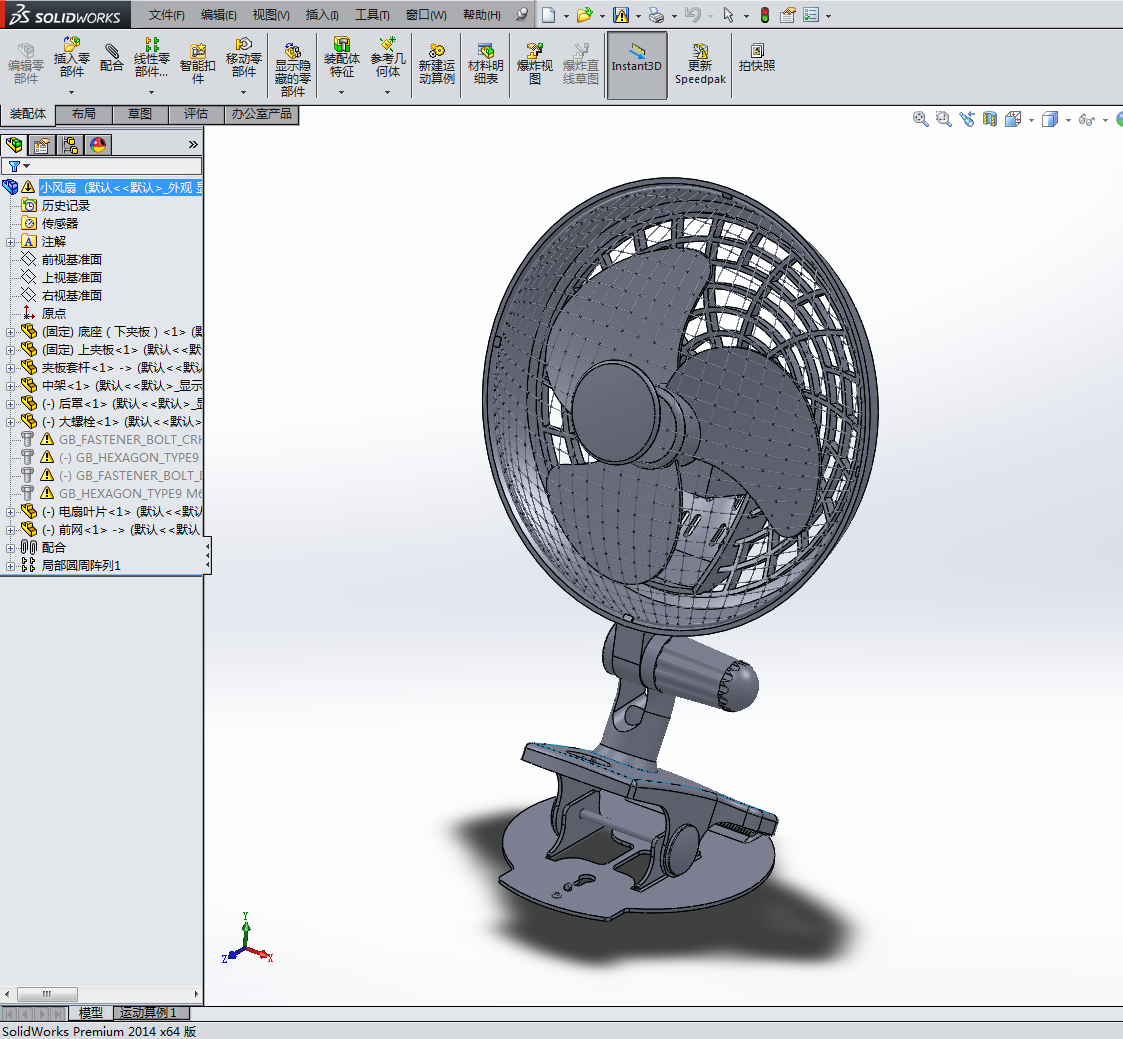Image resolution: width=1123 pixels, height=1039 pixels.
Task: Open the Insert Components (插入零部件) dropdown arrow
Action: (72, 92)
